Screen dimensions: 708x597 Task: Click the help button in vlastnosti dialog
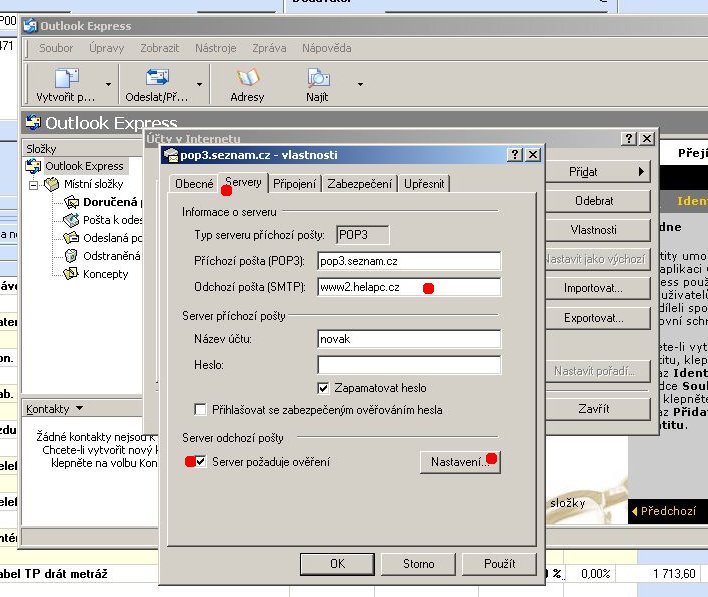click(515, 155)
